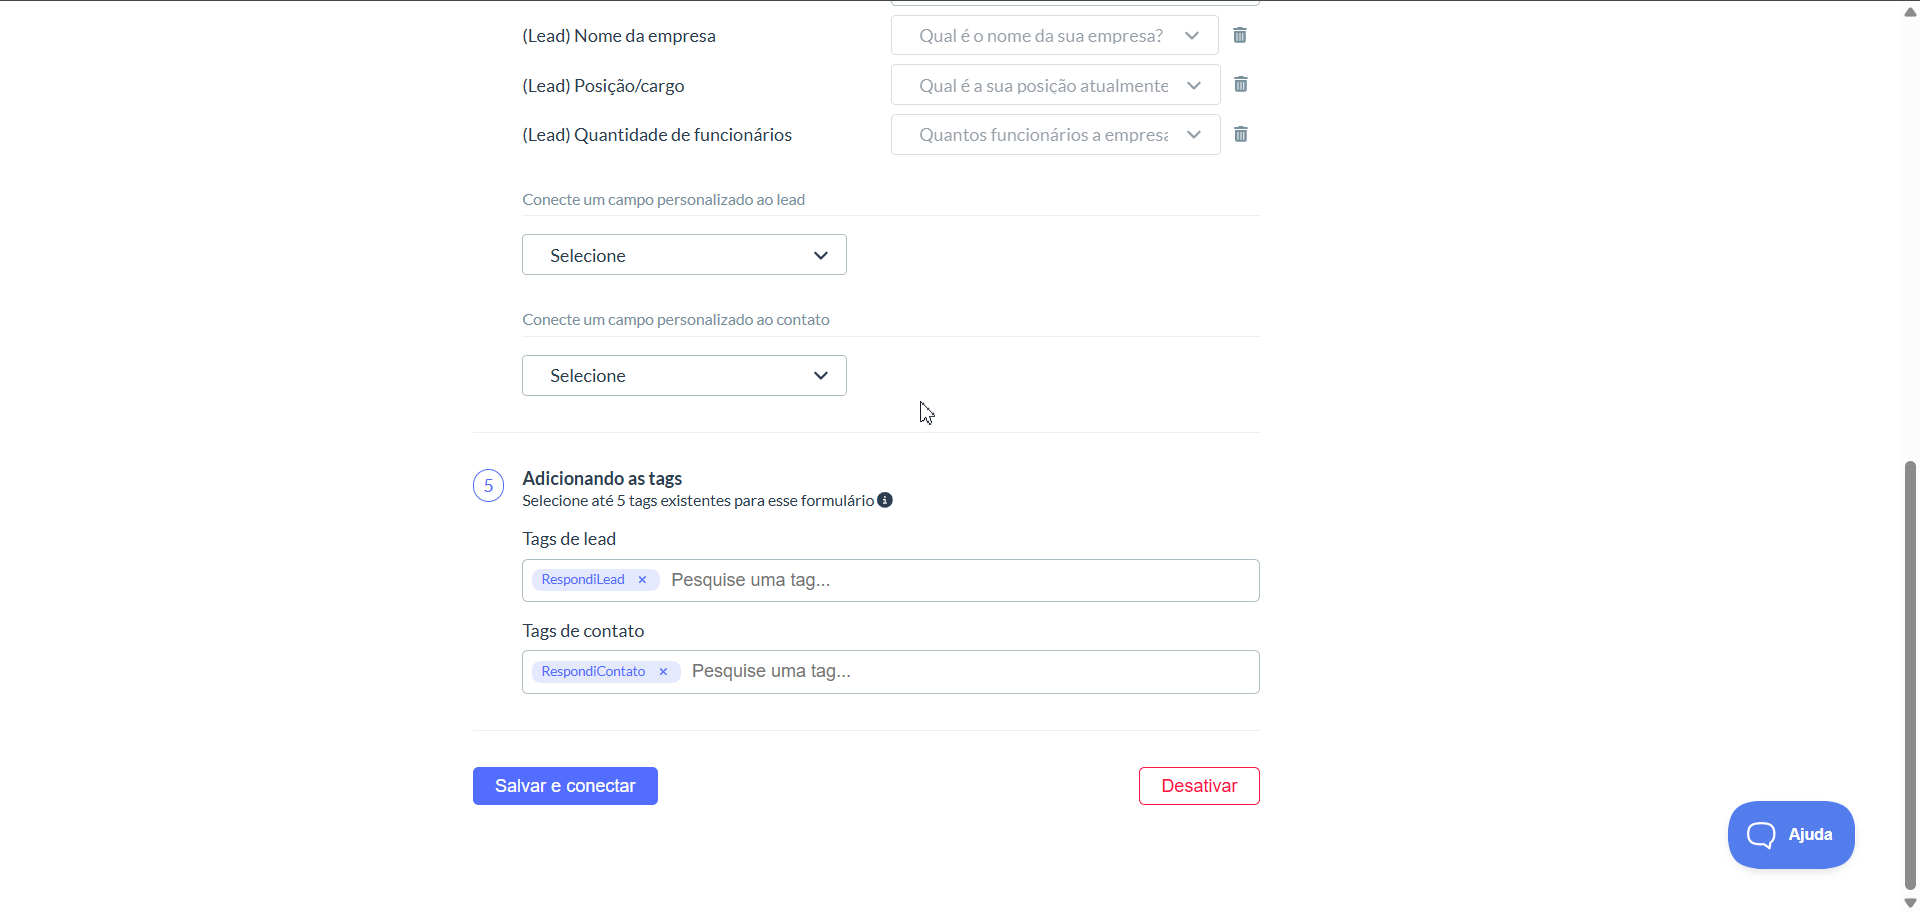This screenshot has width=1920, height=912.
Task: Click the vertical scrollbar thumb
Action: point(1910,675)
